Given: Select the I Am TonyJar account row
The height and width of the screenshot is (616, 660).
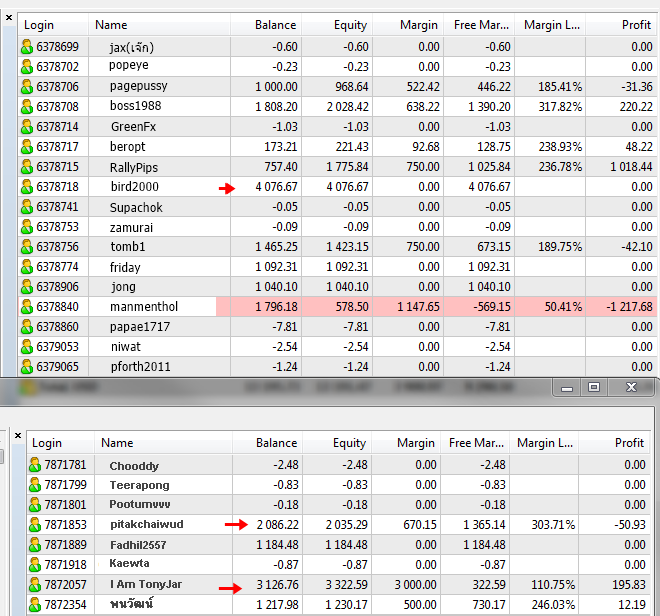Looking at the screenshot, I should click(x=145, y=585).
